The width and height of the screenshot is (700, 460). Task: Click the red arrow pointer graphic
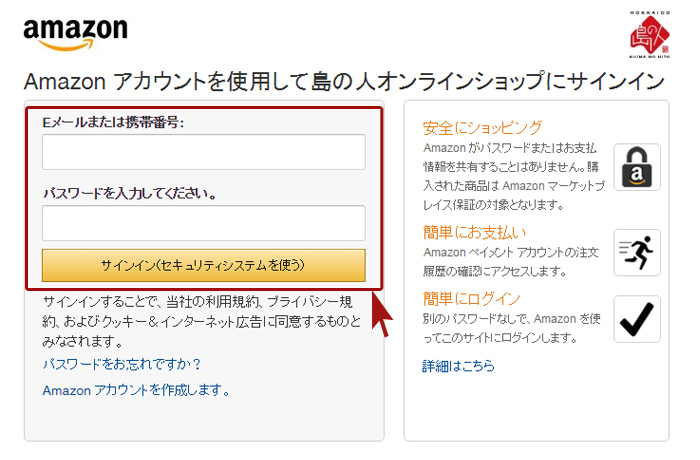[x=382, y=314]
